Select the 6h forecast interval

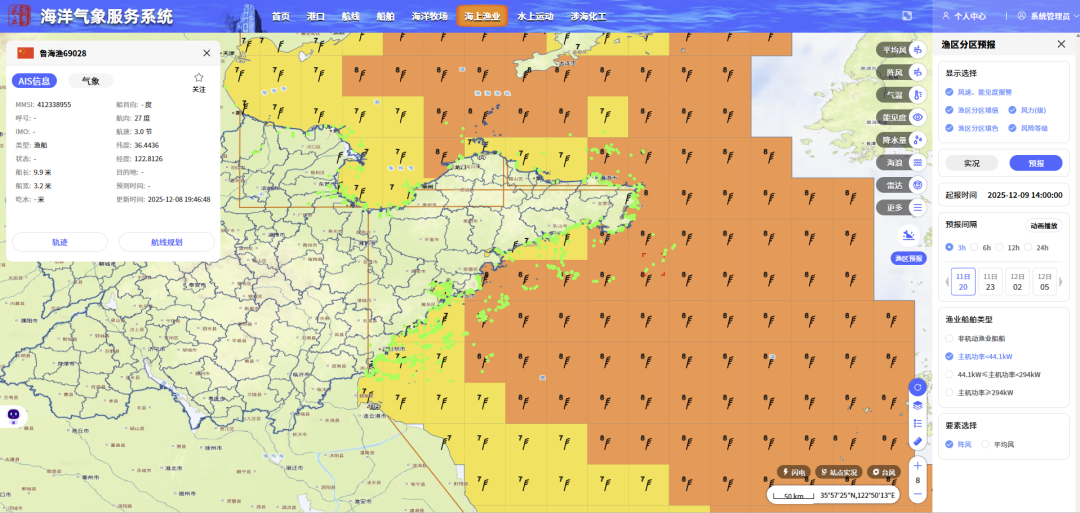(x=976, y=247)
